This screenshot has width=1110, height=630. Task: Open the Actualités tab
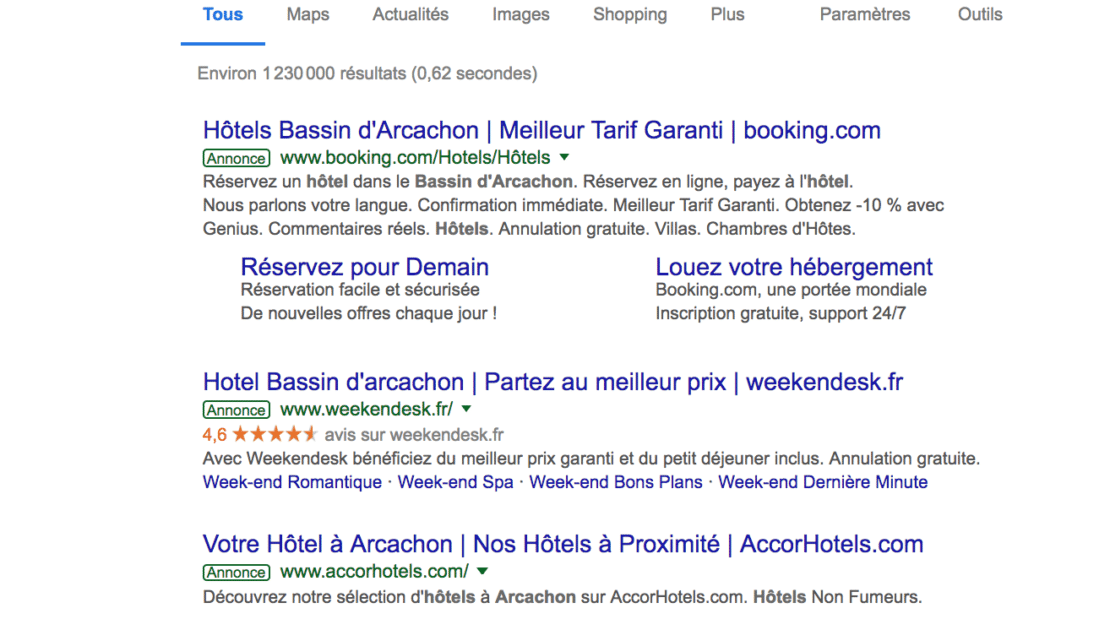[x=410, y=15]
